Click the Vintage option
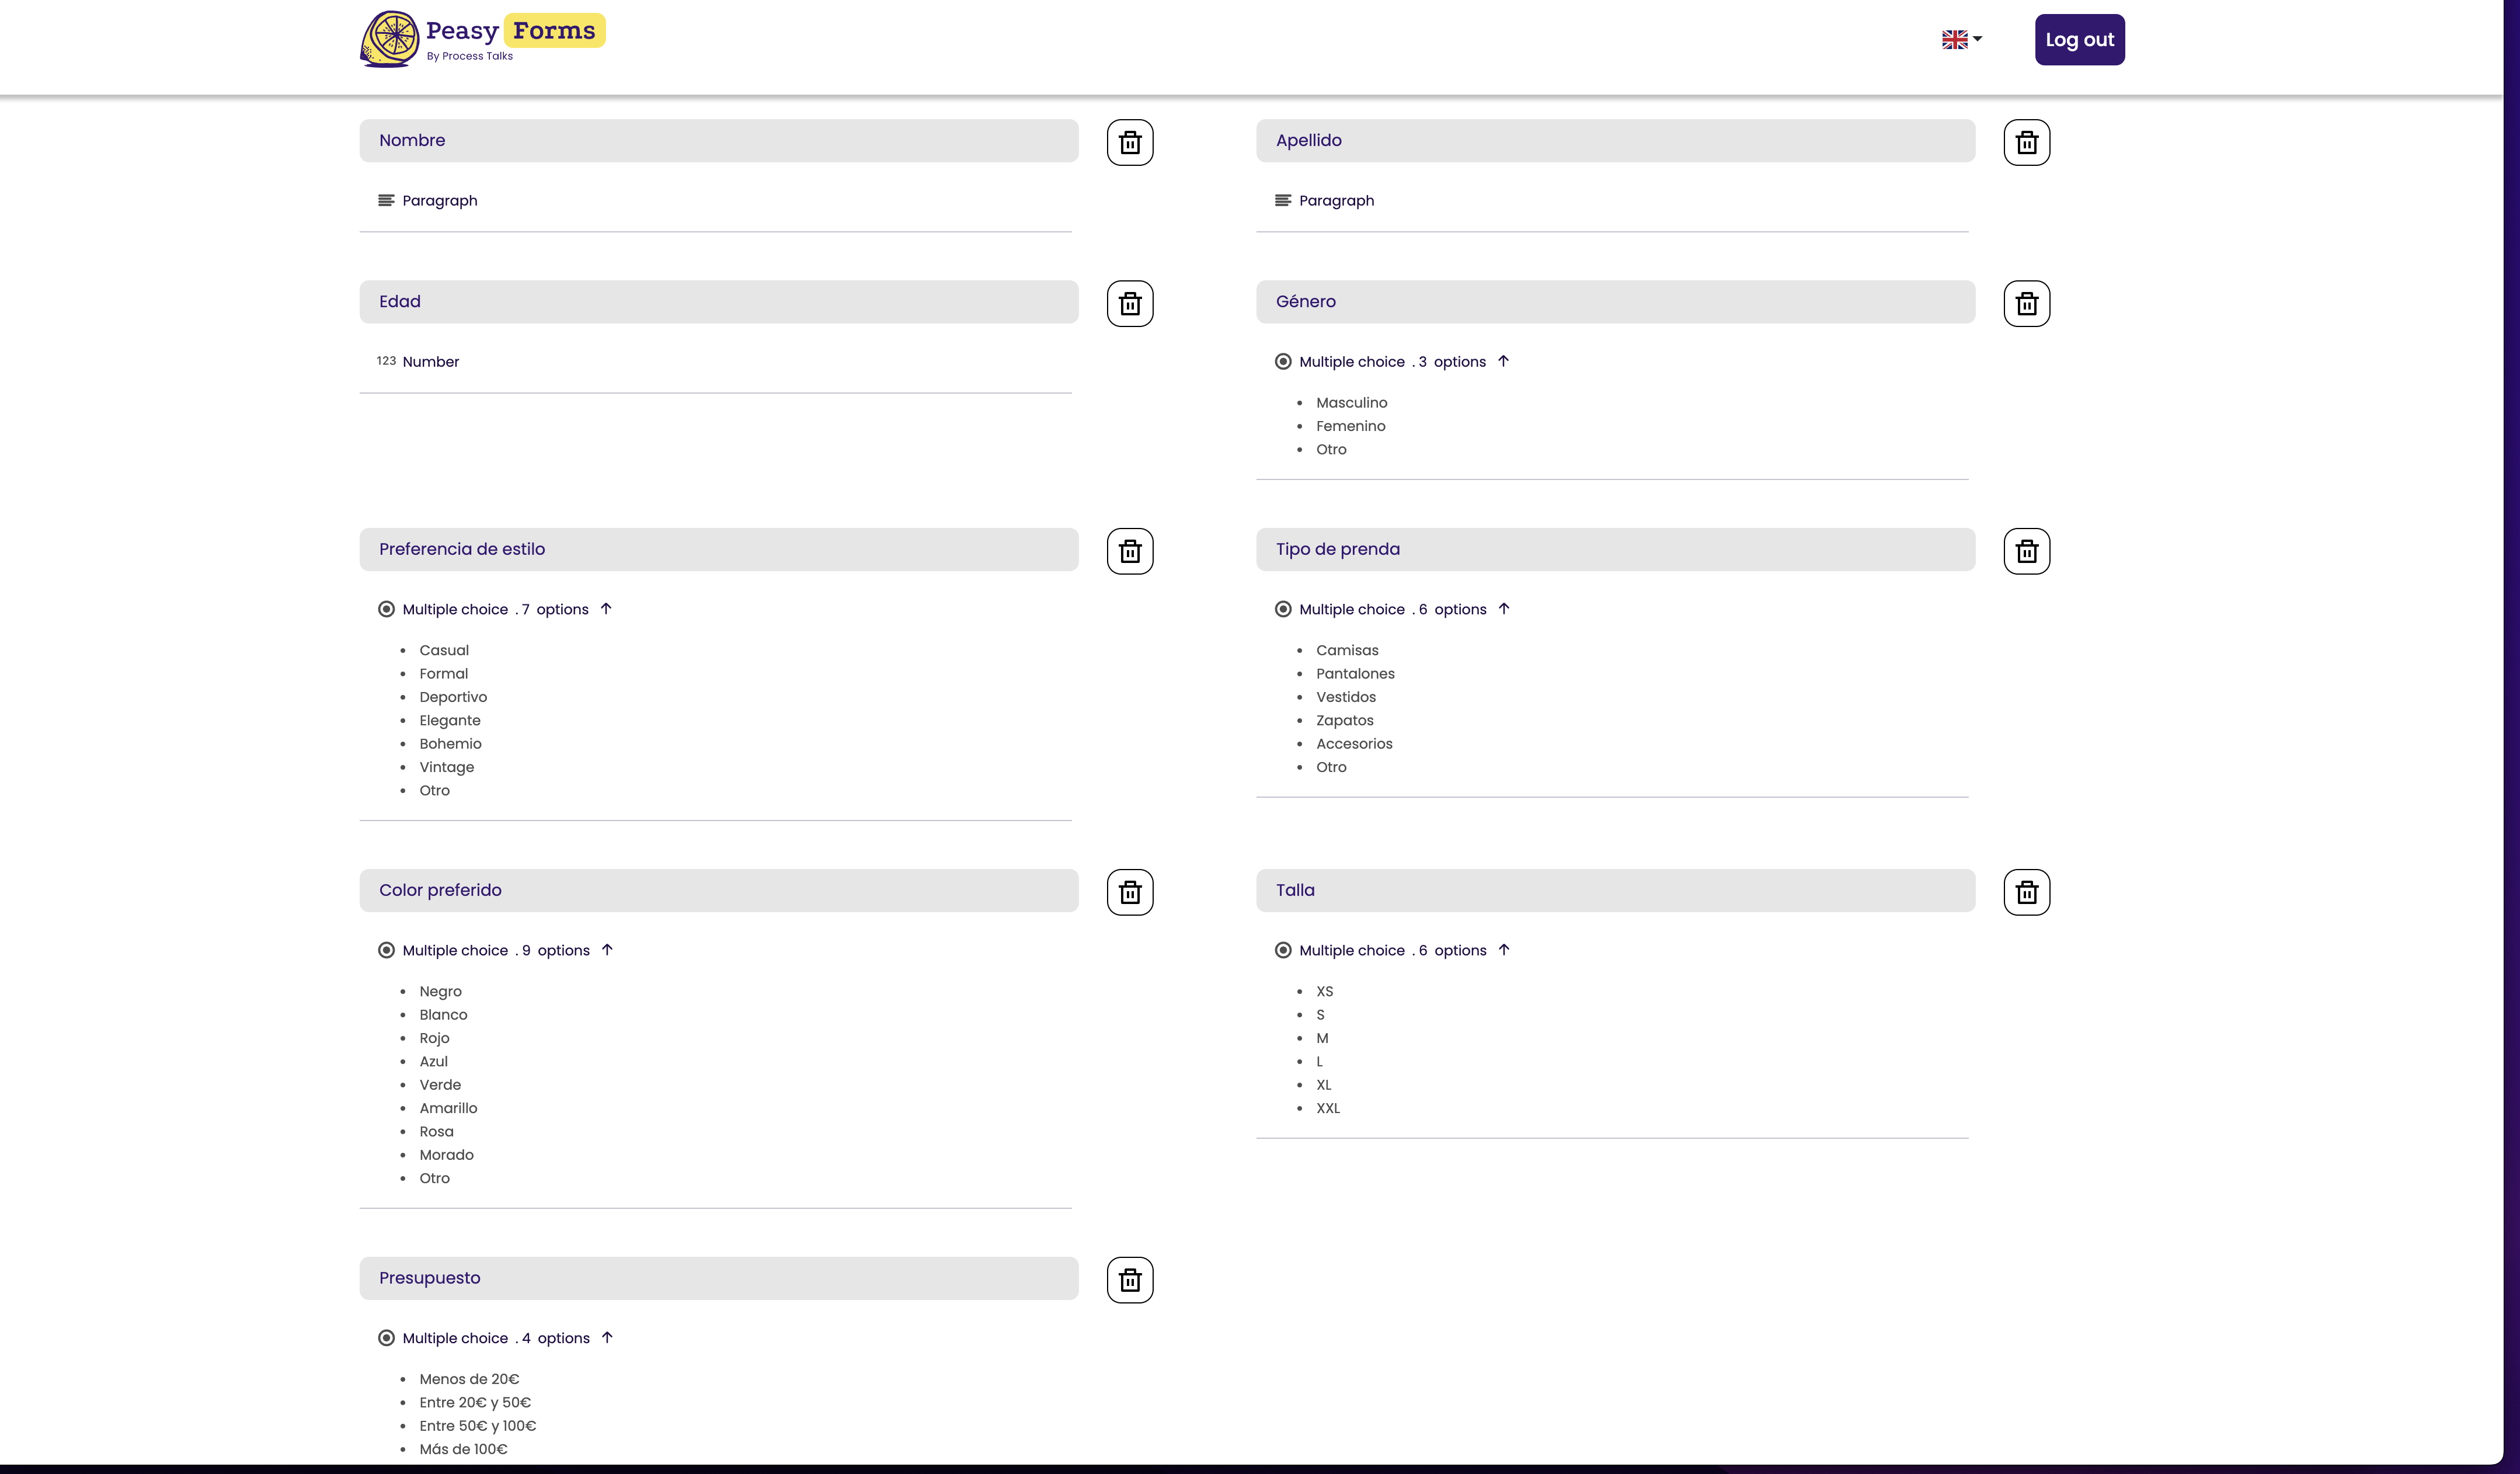Image resolution: width=2520 pixels, height=1474 pixels. tap(447, 767)
